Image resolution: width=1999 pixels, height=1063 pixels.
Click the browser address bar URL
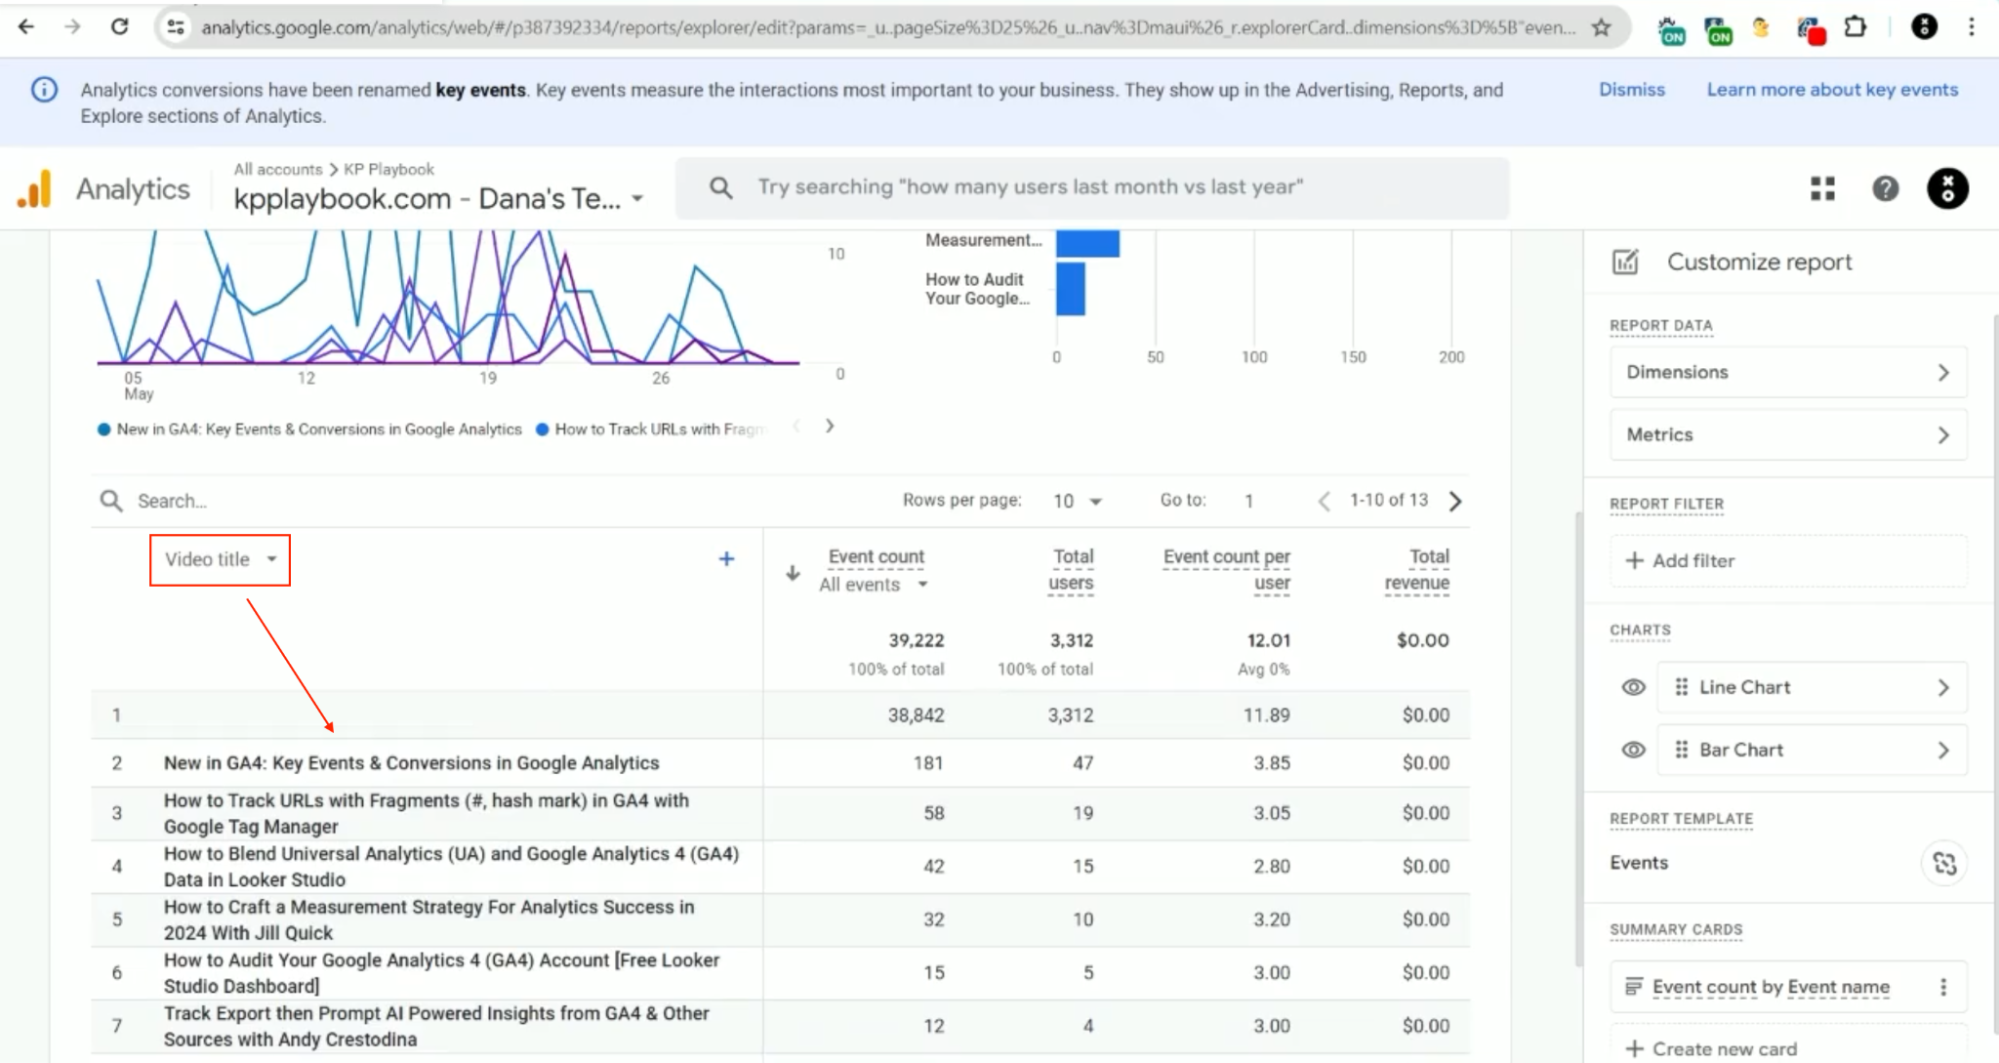pos(888,27)
